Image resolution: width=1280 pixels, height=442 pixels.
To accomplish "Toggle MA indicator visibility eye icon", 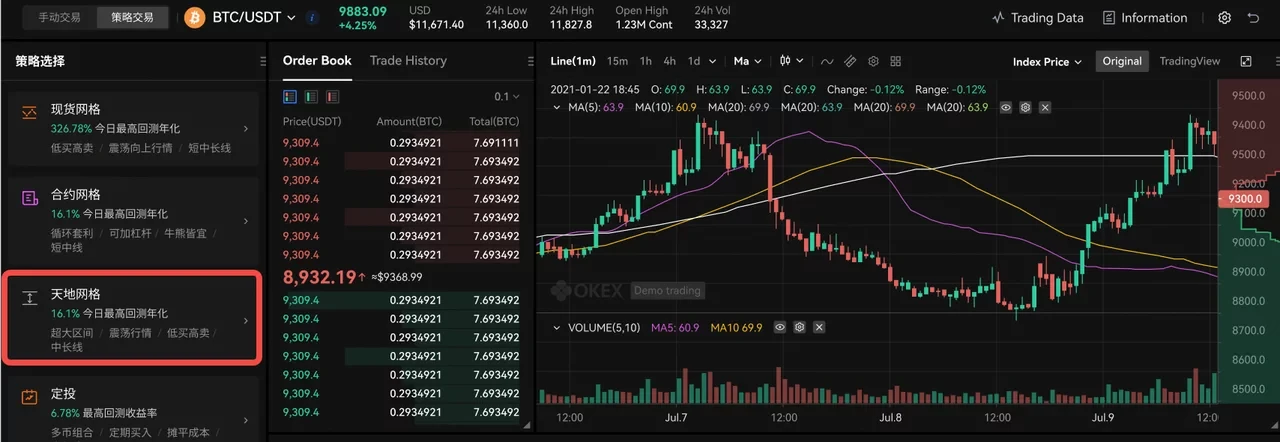I will point(1006,107).
